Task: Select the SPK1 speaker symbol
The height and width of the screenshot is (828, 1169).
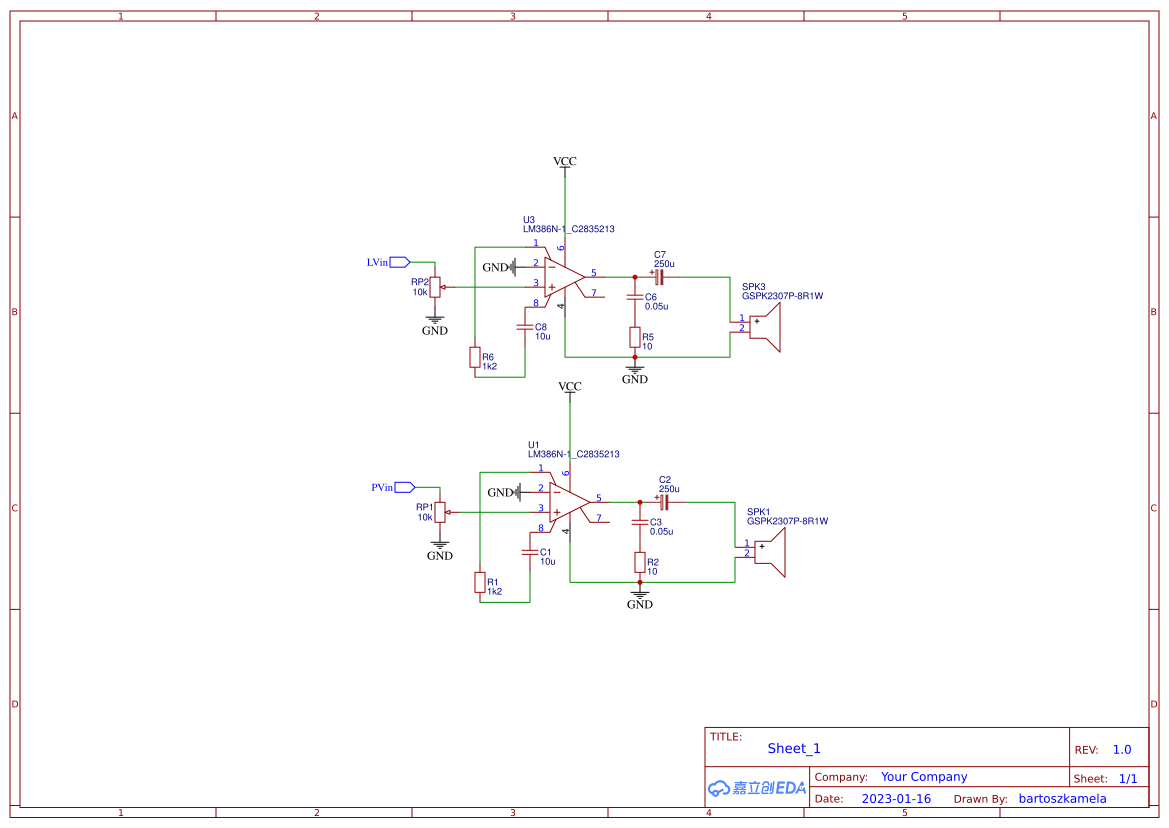Action: (770, 550)
